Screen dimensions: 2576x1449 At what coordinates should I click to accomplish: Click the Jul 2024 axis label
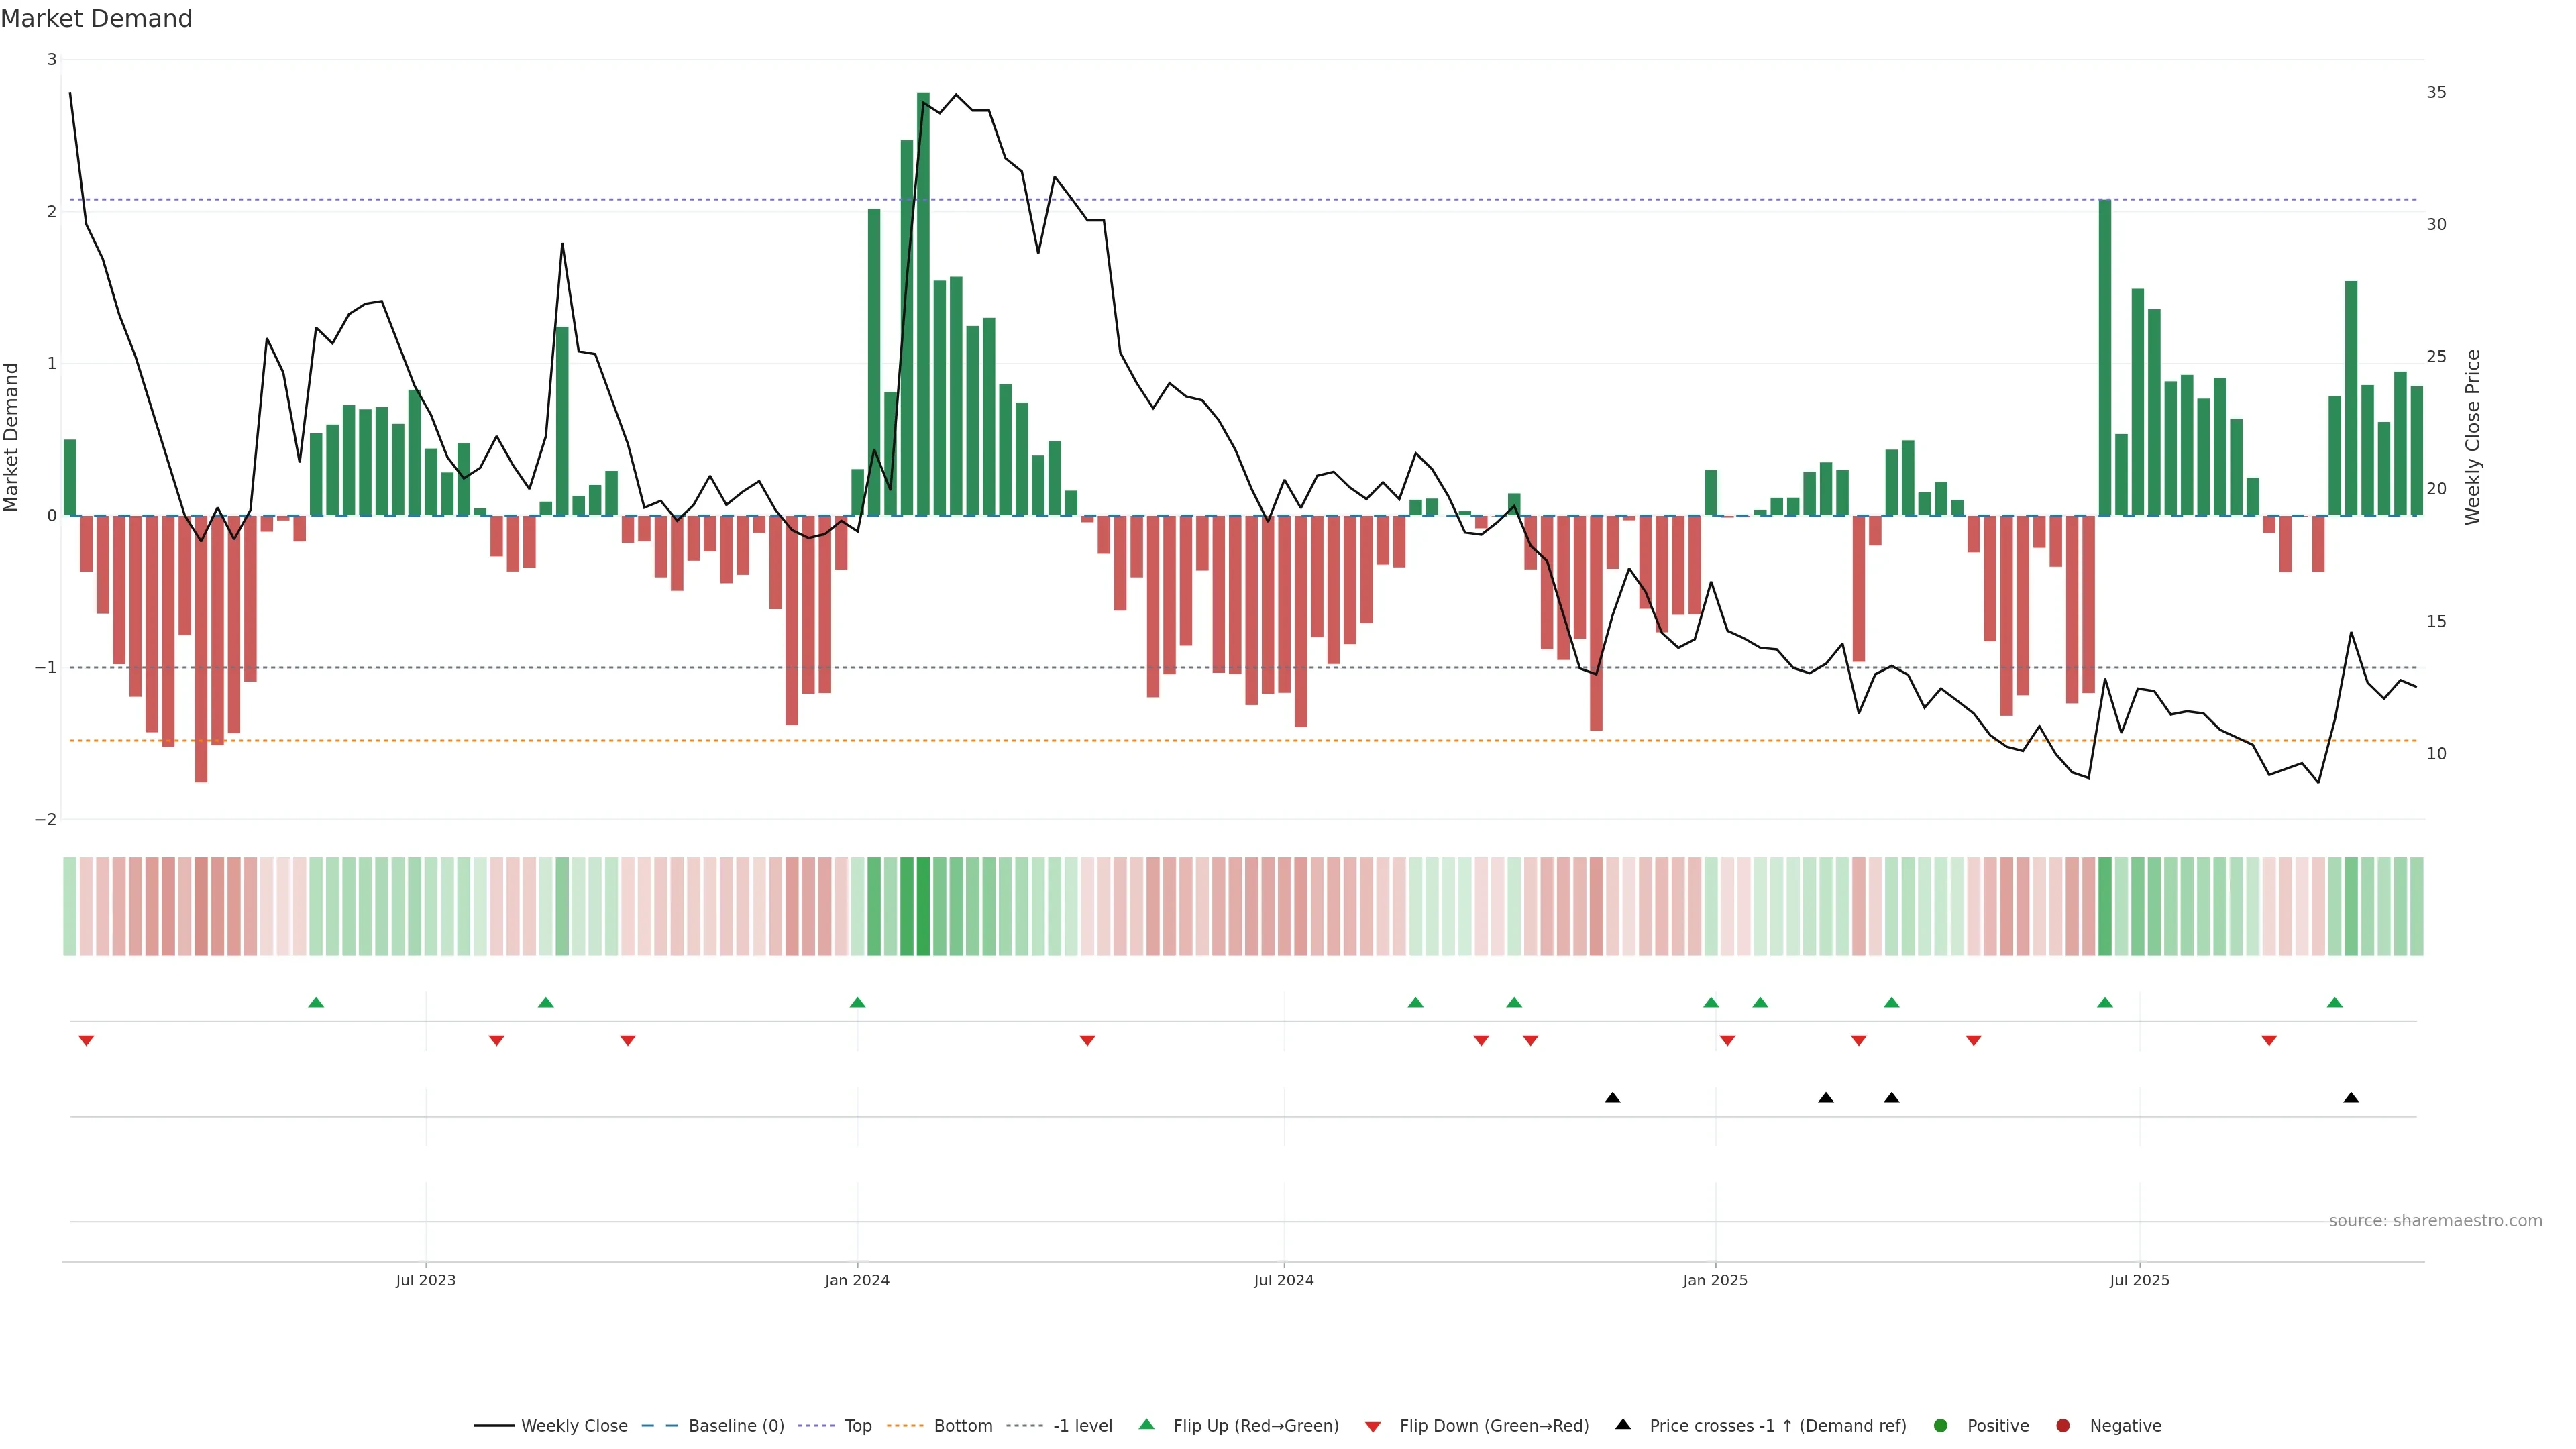click(x=1284, y=1280)
